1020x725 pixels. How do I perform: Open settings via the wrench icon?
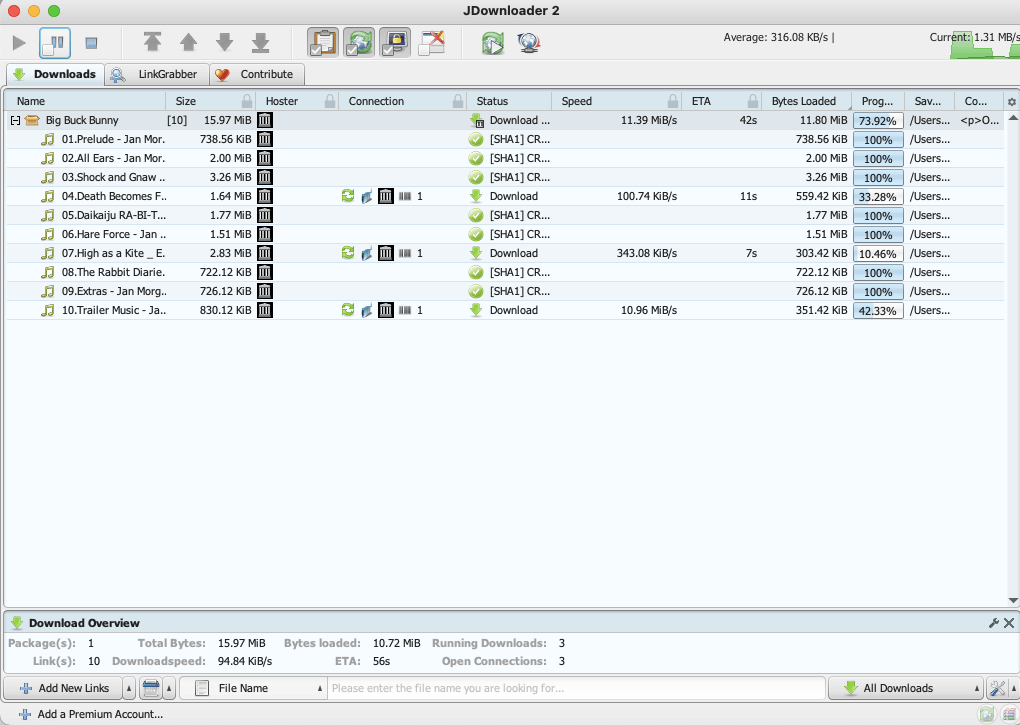click(x=996, y=688)
